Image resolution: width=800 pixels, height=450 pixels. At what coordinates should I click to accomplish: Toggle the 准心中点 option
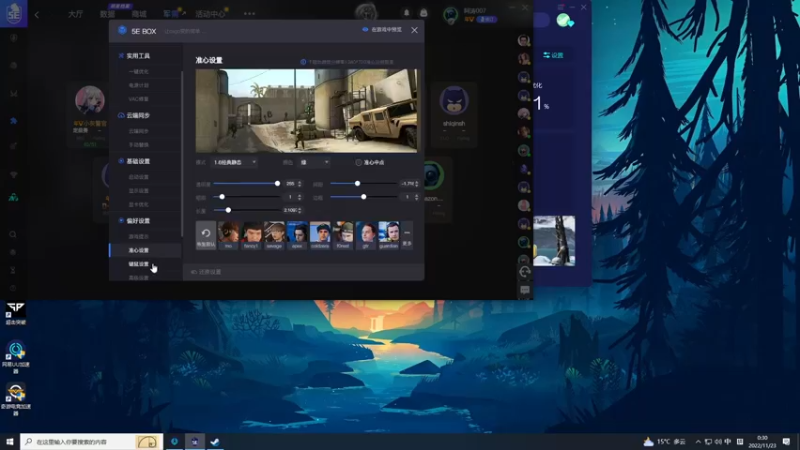(370, 162)
